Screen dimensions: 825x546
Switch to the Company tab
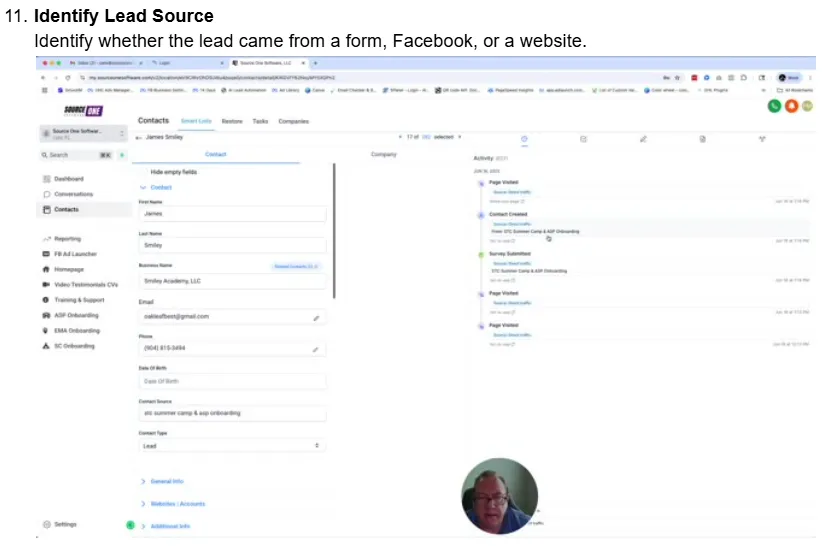point(384,155)
